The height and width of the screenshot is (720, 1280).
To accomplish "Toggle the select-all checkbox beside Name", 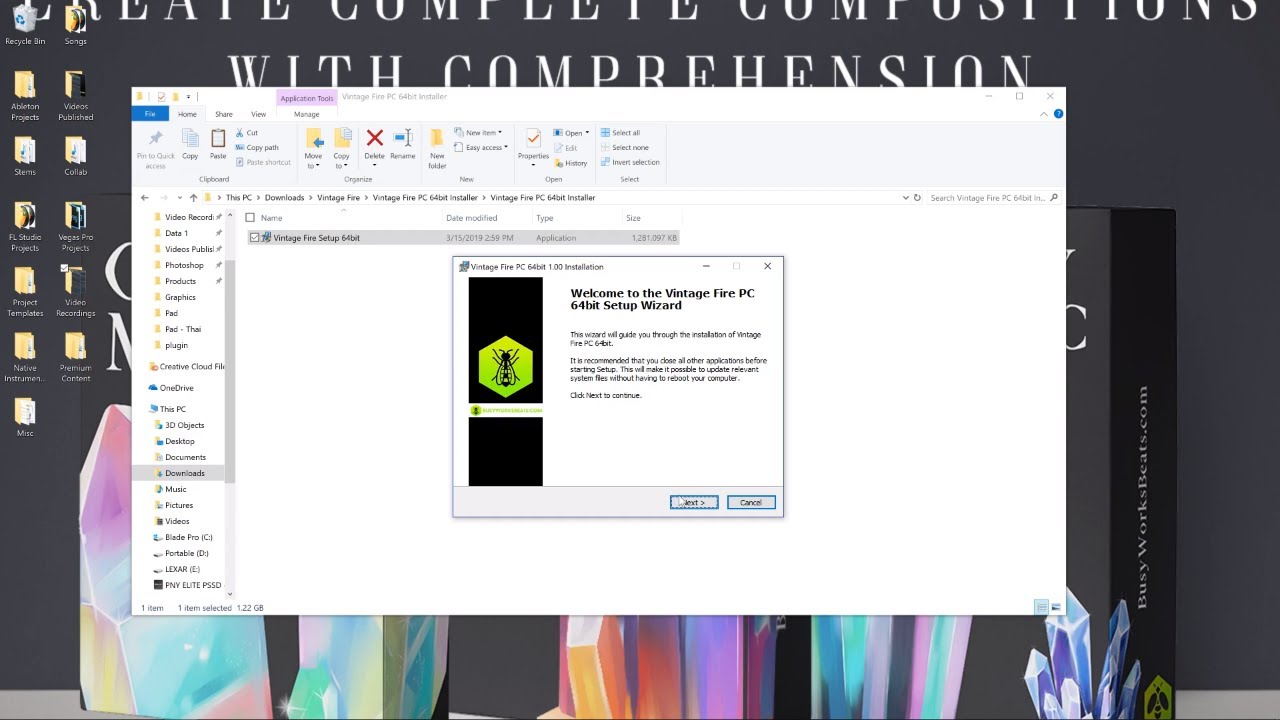I will (250, 217).
